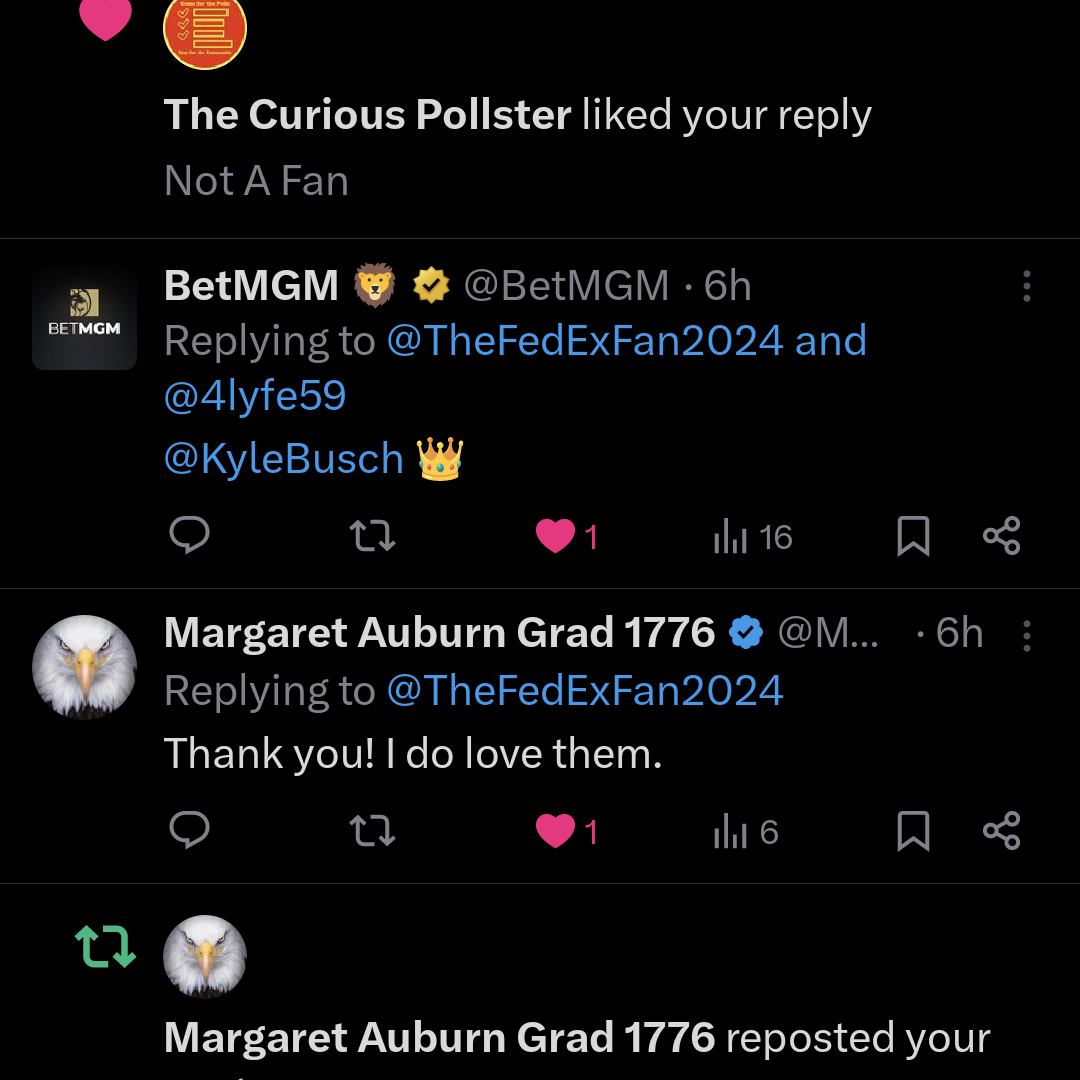This screenshot has height=1080, width=1080.
Task: Unlike Margaret's 'Thank you' tweet
Action: (556, 831)
